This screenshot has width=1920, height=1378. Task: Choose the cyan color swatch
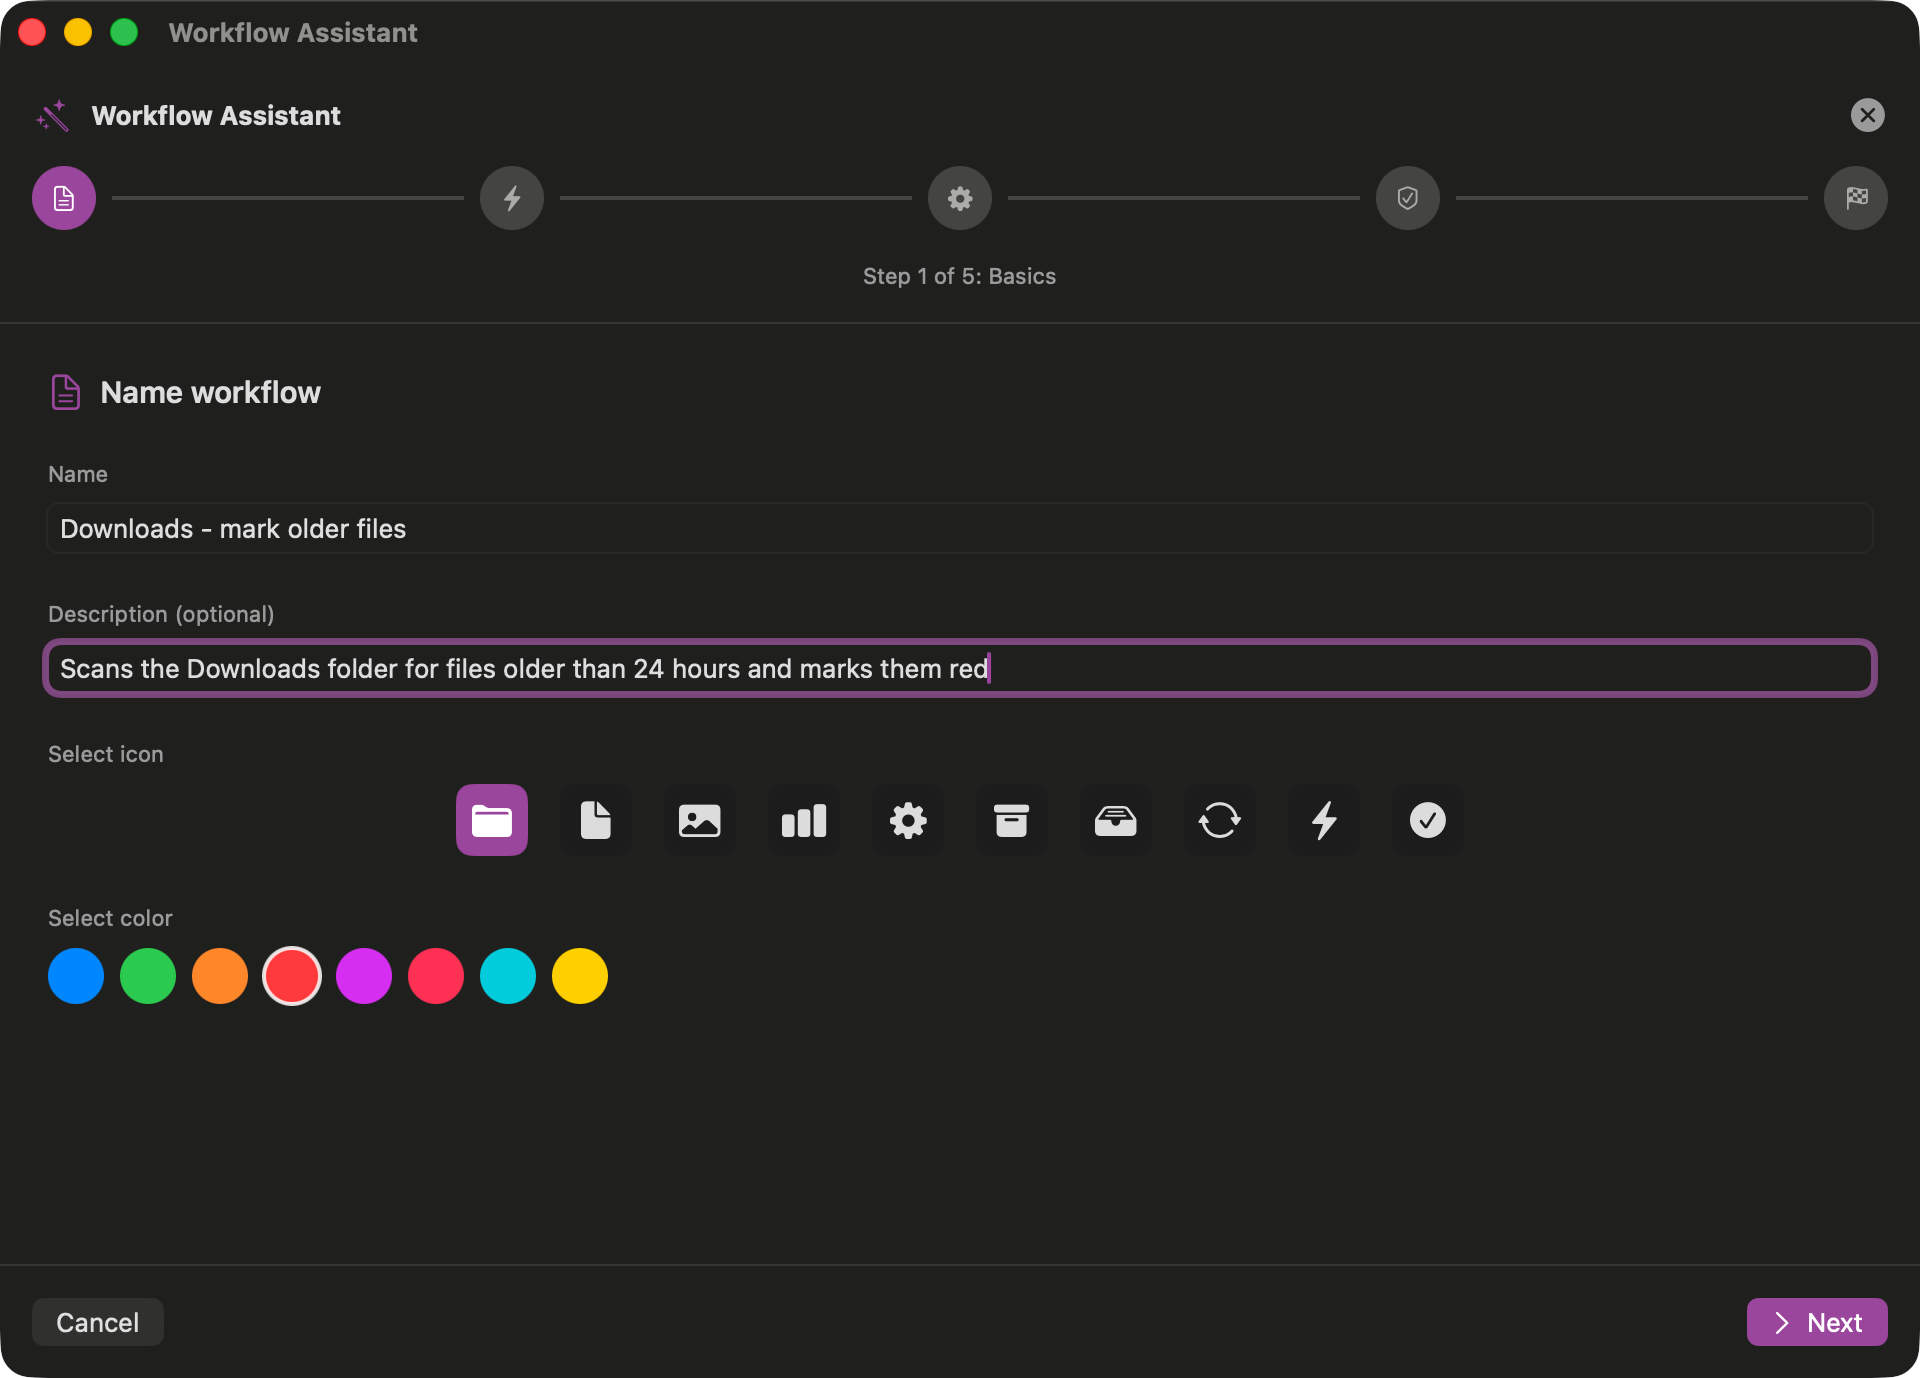click(508, 976)
